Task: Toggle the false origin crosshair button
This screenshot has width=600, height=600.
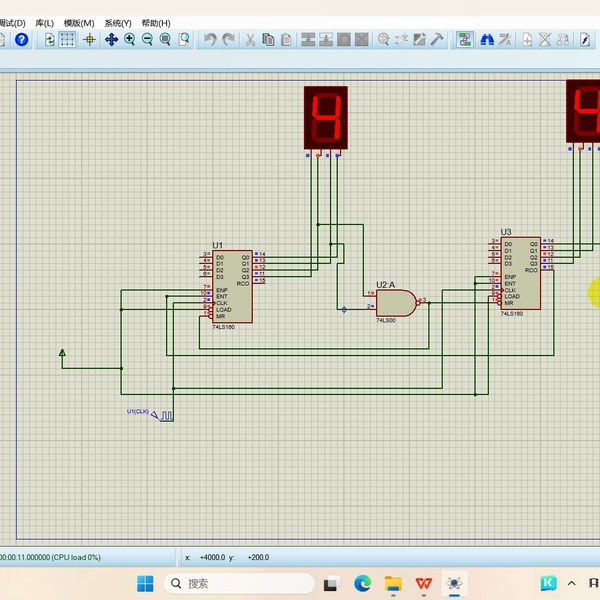Action: (90, 40)
